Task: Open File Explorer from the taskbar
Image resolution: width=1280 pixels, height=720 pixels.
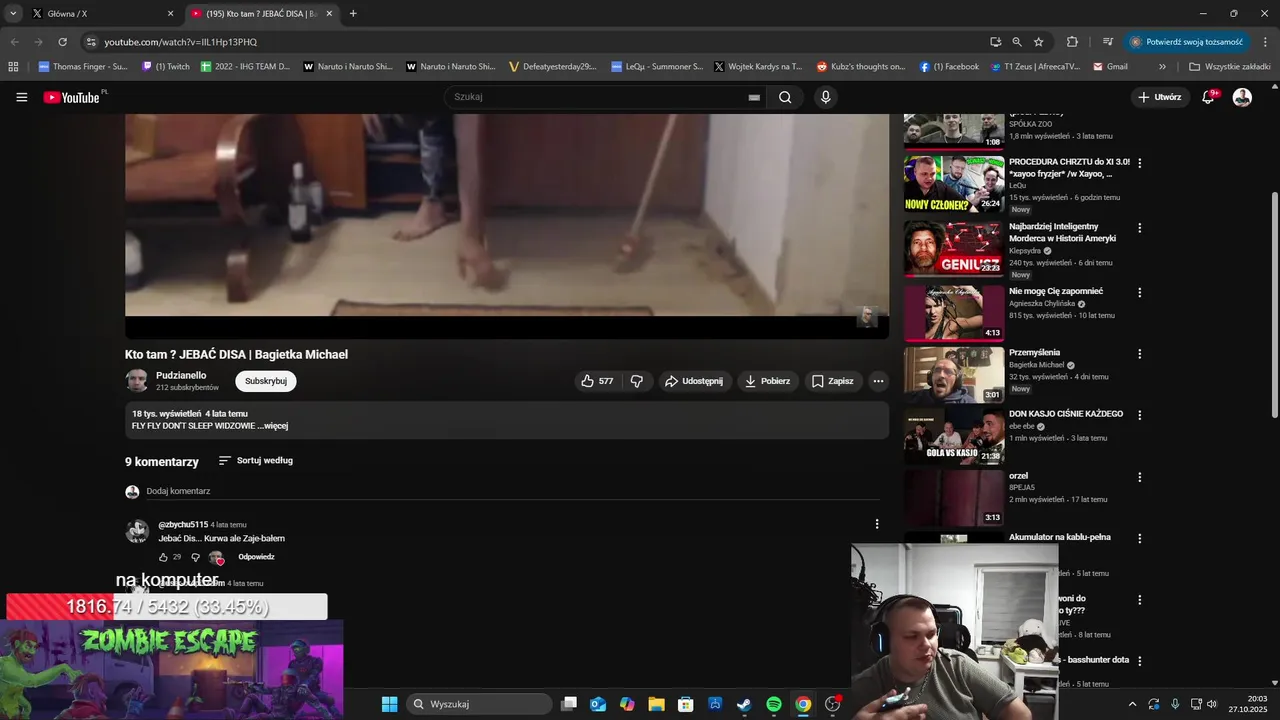Action: (x=656, y=704)
